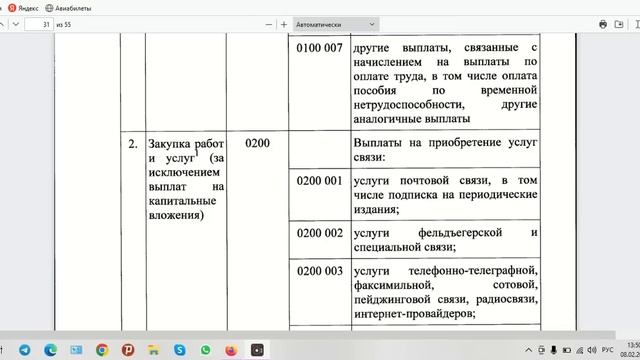The height and width of the screenshot is (360, 640).
Task: Click the microphone tray icon
Action: point(553,350)
